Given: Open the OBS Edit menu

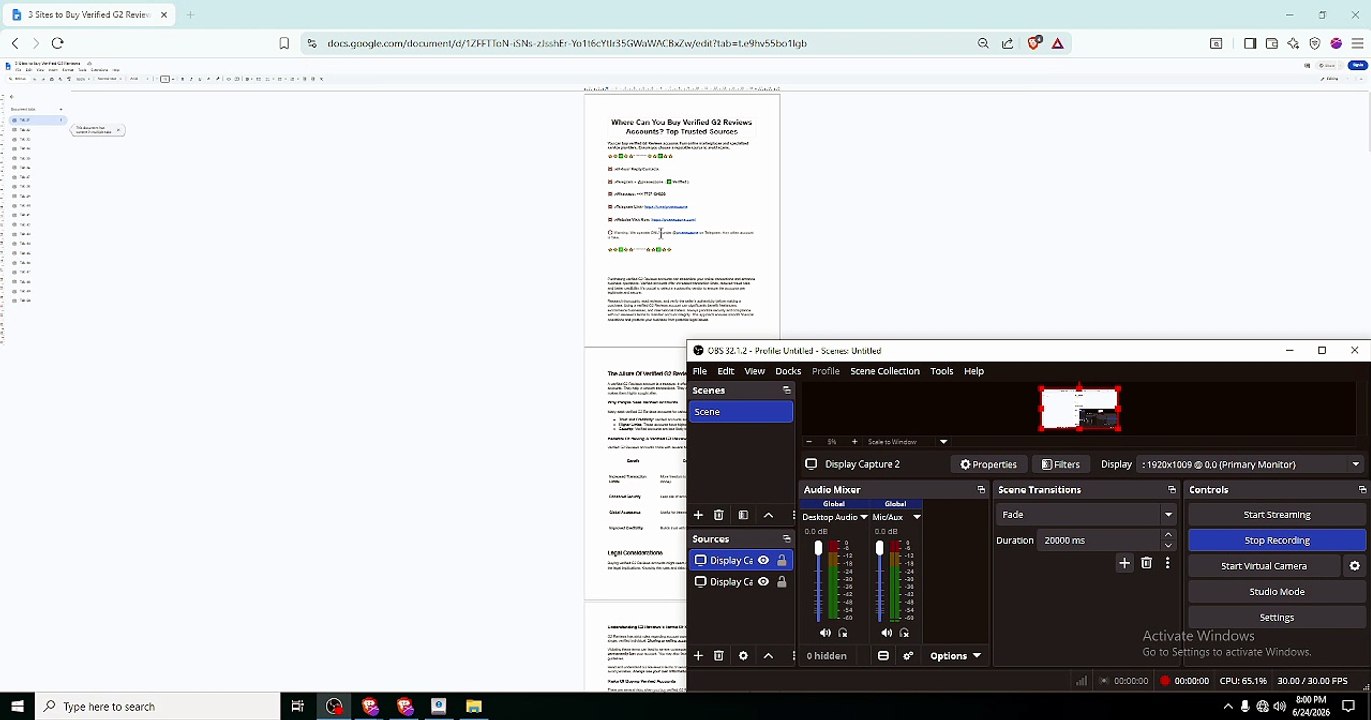Looking at the screenshot, I should (x=726, y=371).
